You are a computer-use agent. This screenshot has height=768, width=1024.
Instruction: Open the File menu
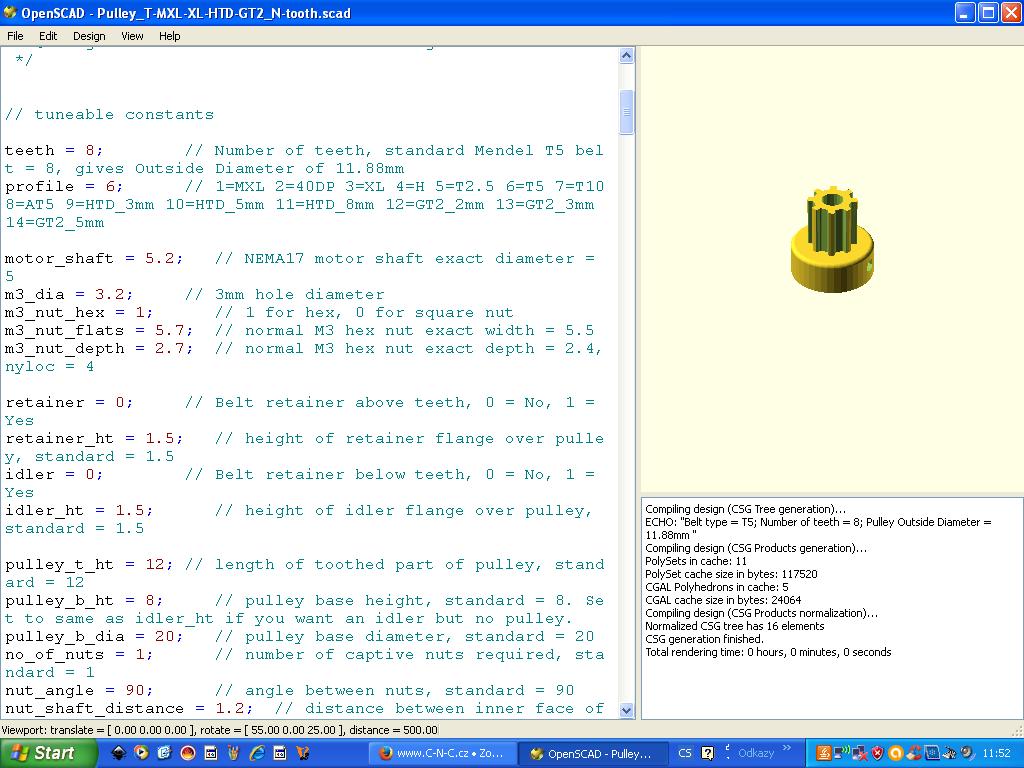tap(15, 36)
